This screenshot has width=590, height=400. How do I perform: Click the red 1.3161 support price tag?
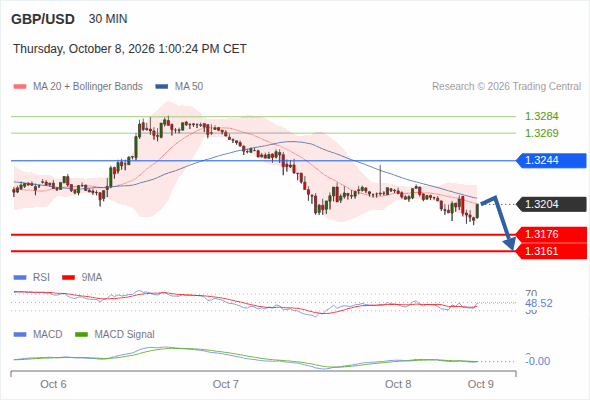click(552, 251)
